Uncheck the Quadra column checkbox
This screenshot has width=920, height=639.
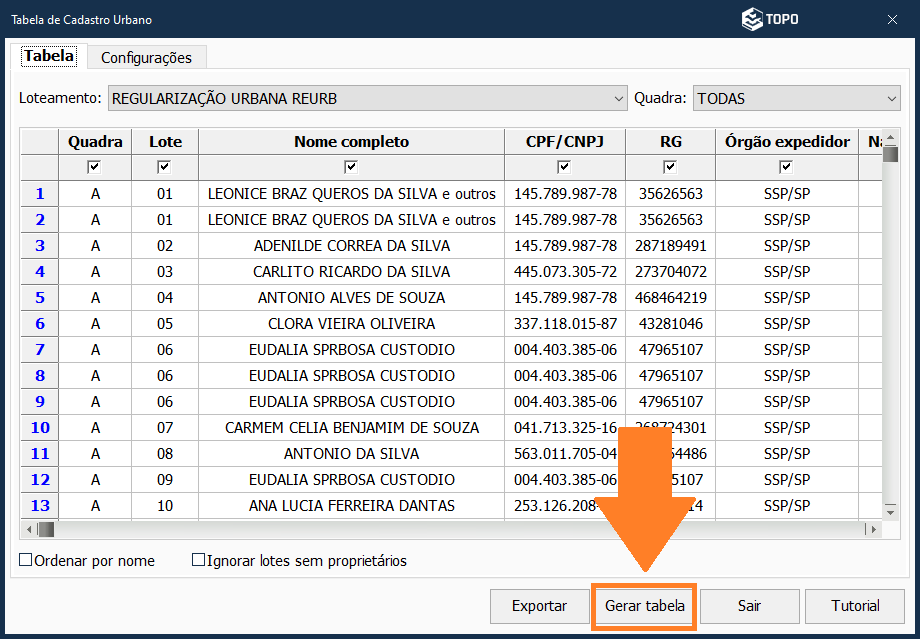click(95, 167)
